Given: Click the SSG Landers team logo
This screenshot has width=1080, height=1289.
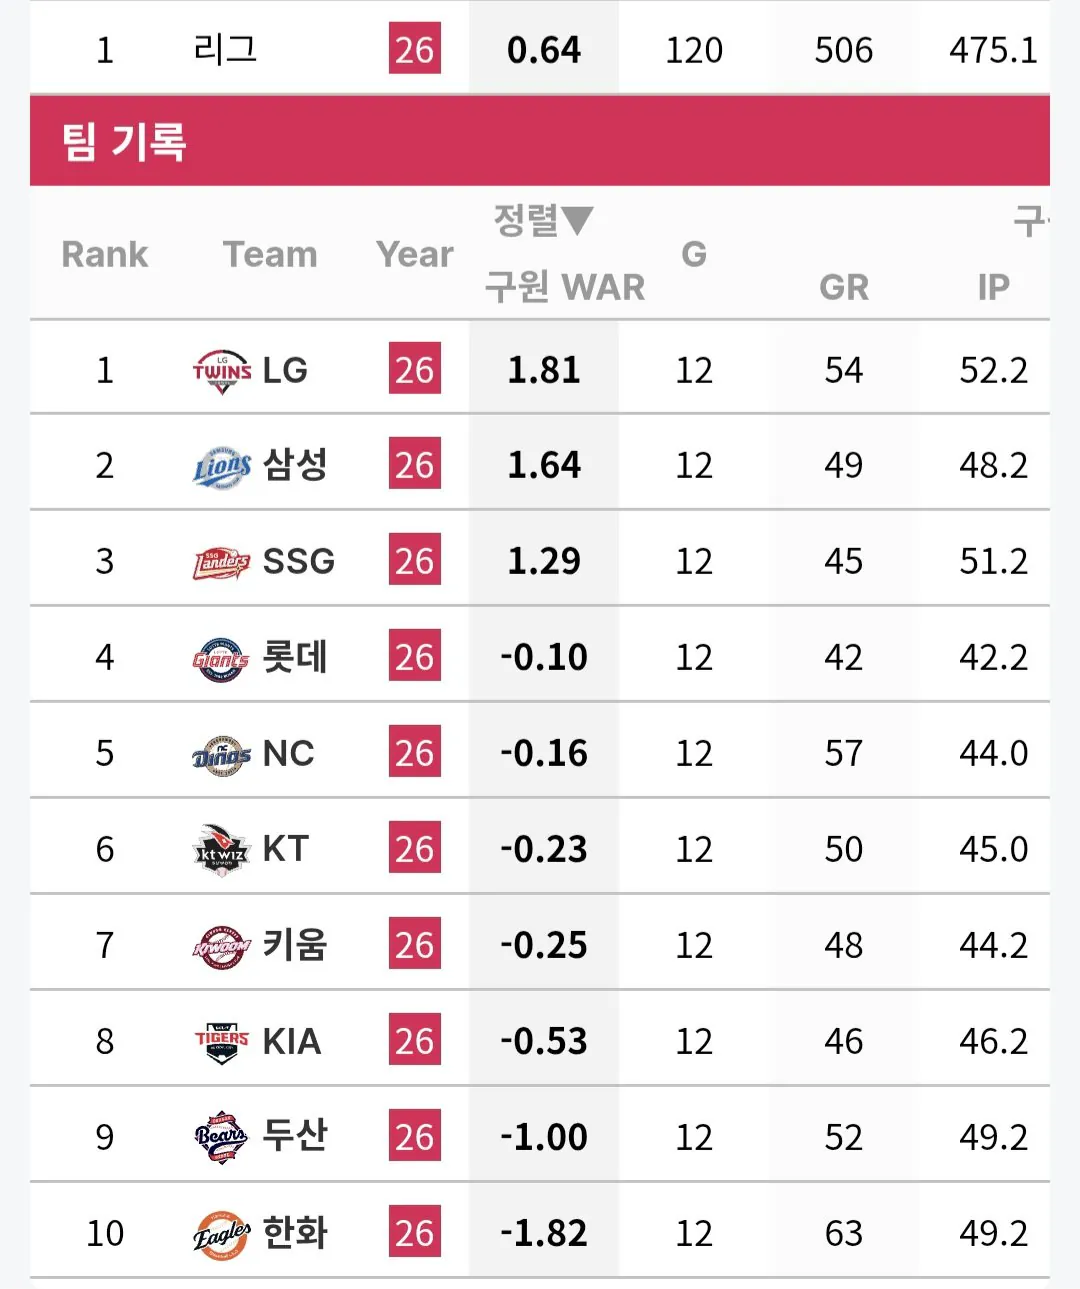Looking at the screenshot, I should click(x=222, y=562).
